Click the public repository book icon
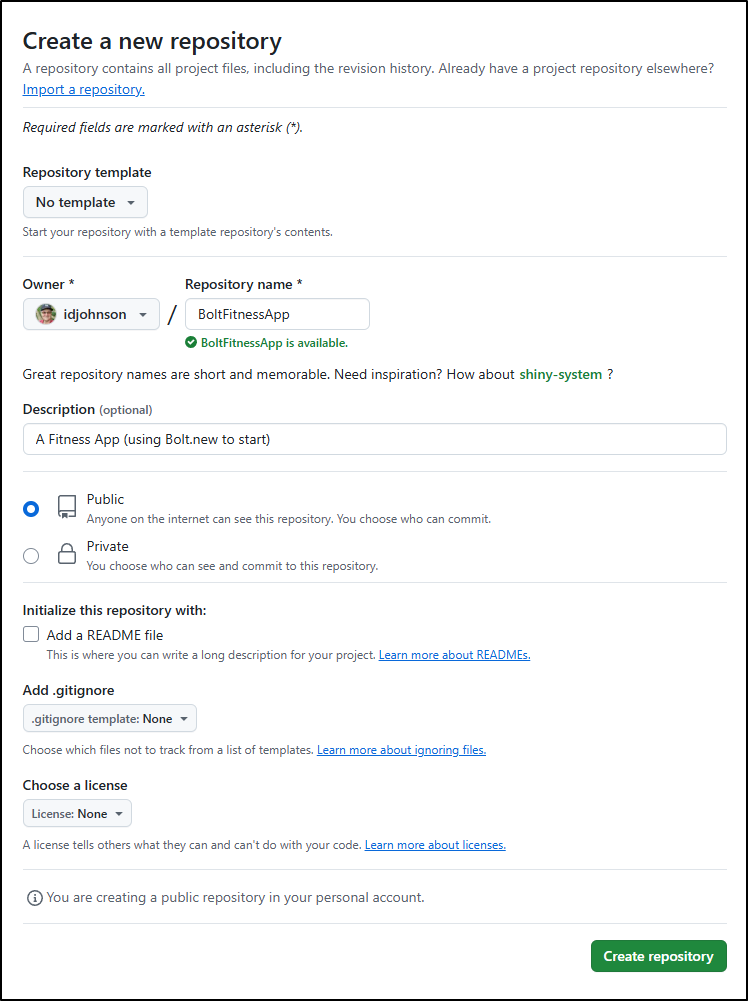 [x=66, y=508]
